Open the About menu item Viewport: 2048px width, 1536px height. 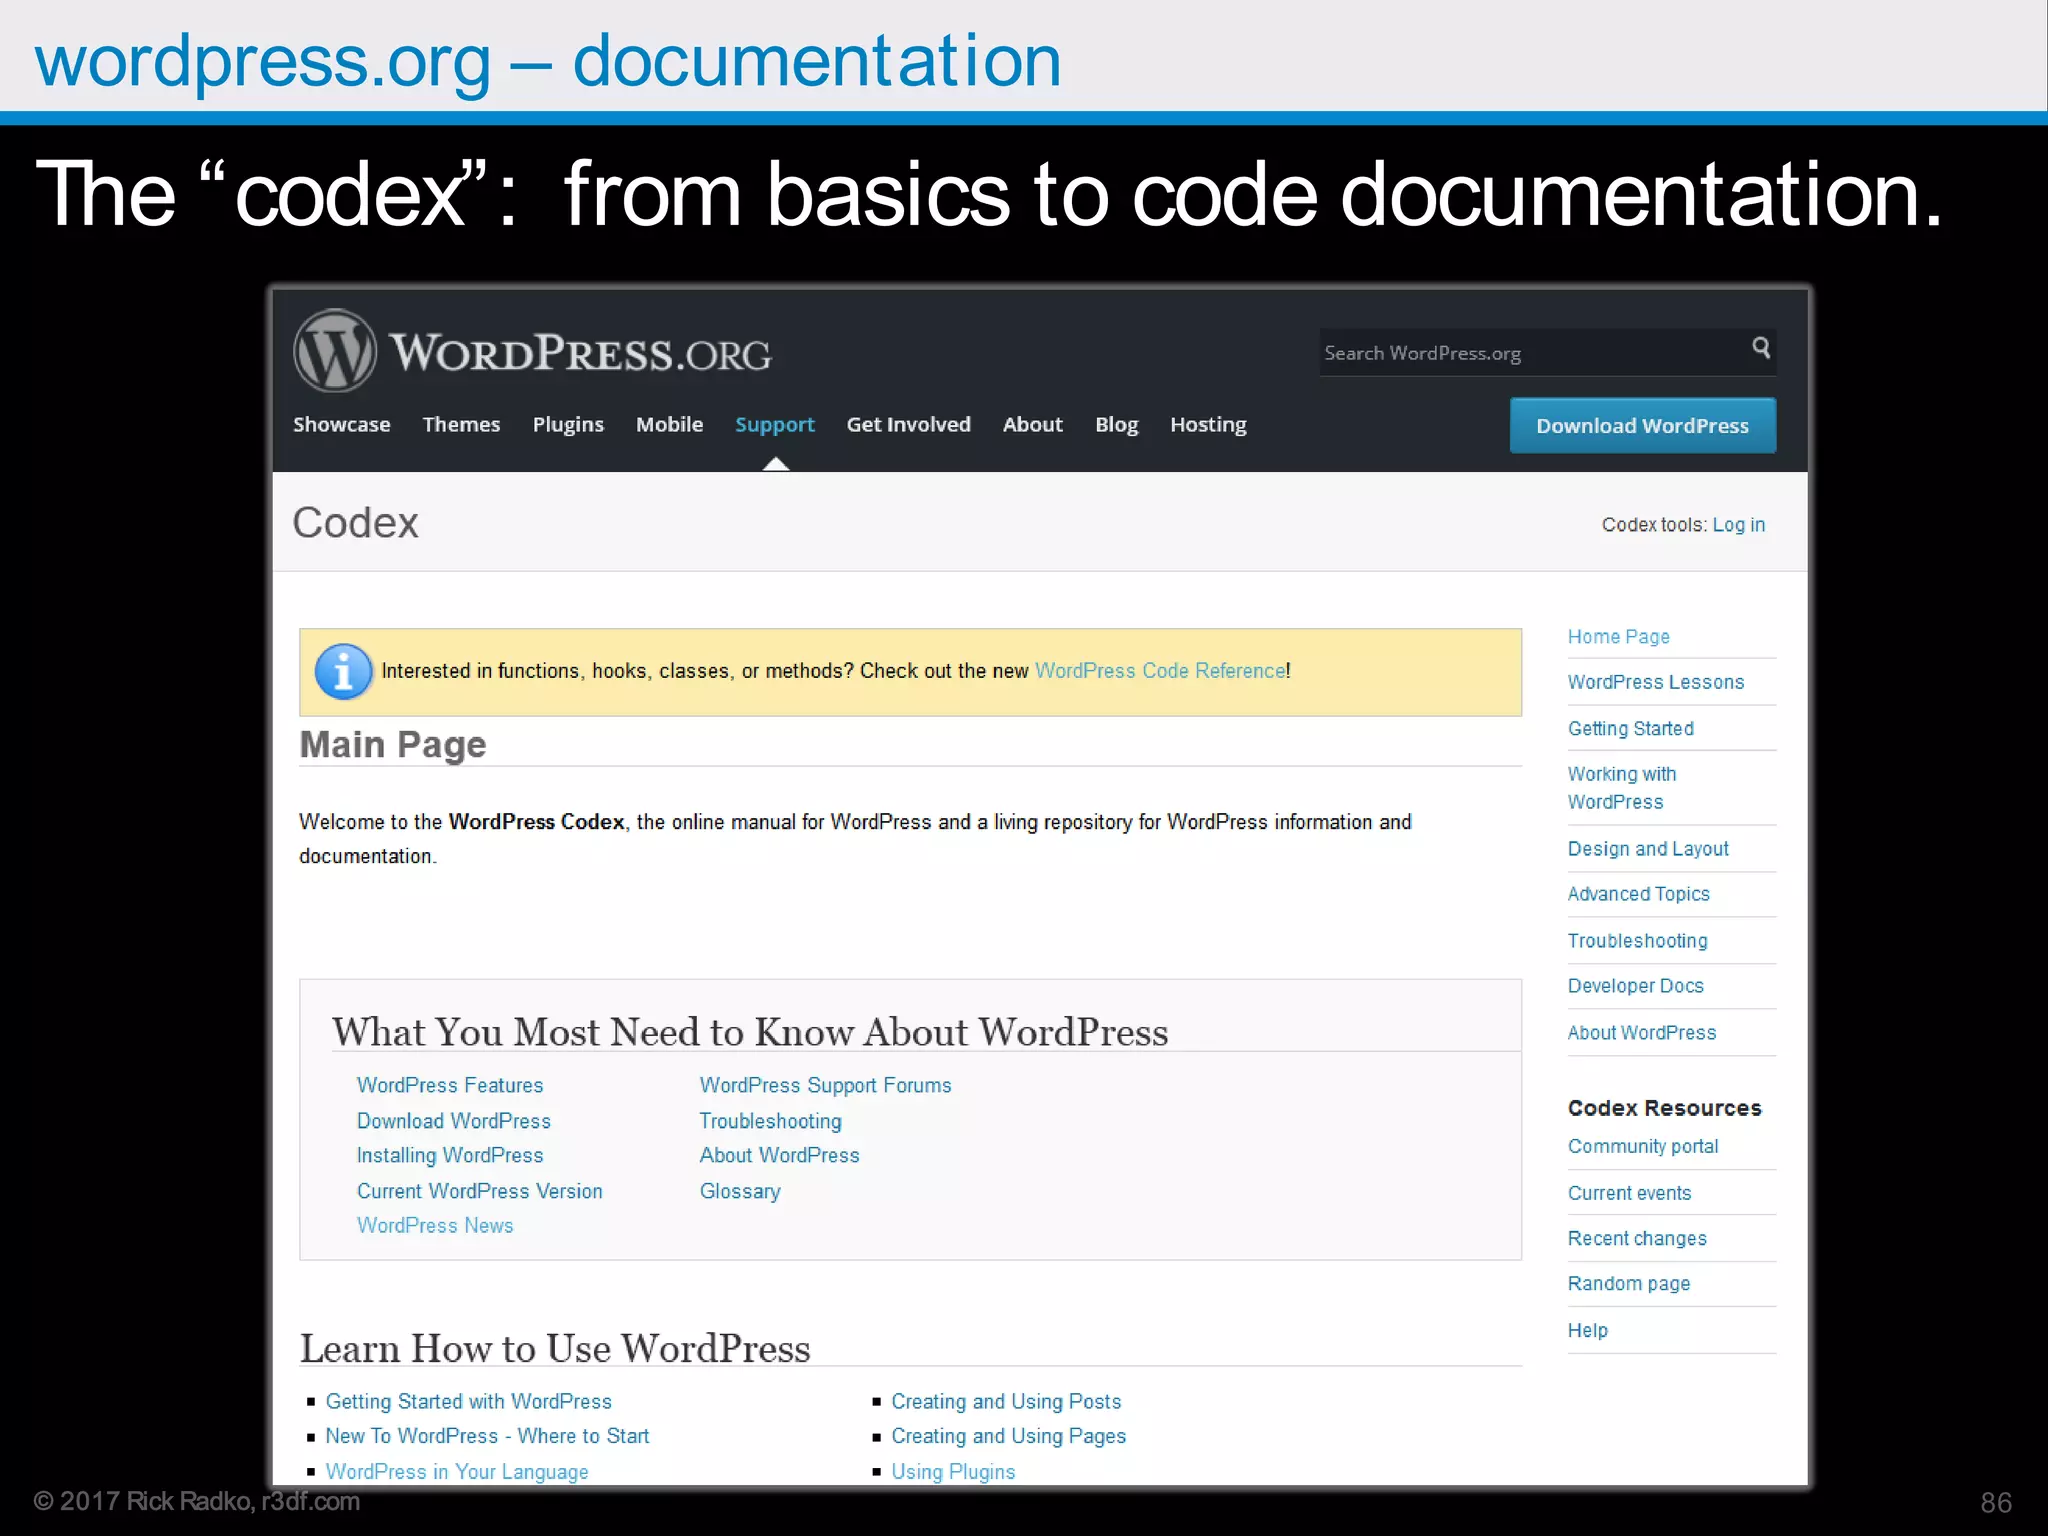1033,424
